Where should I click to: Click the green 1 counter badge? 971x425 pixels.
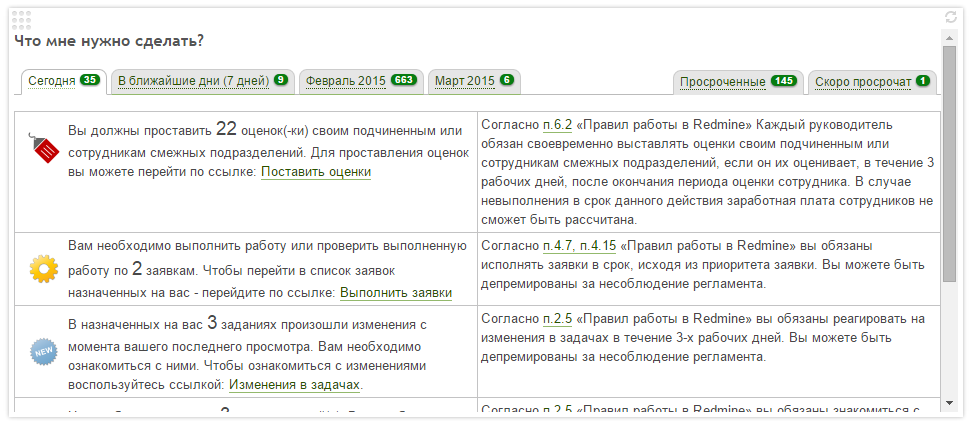(923, 81)
